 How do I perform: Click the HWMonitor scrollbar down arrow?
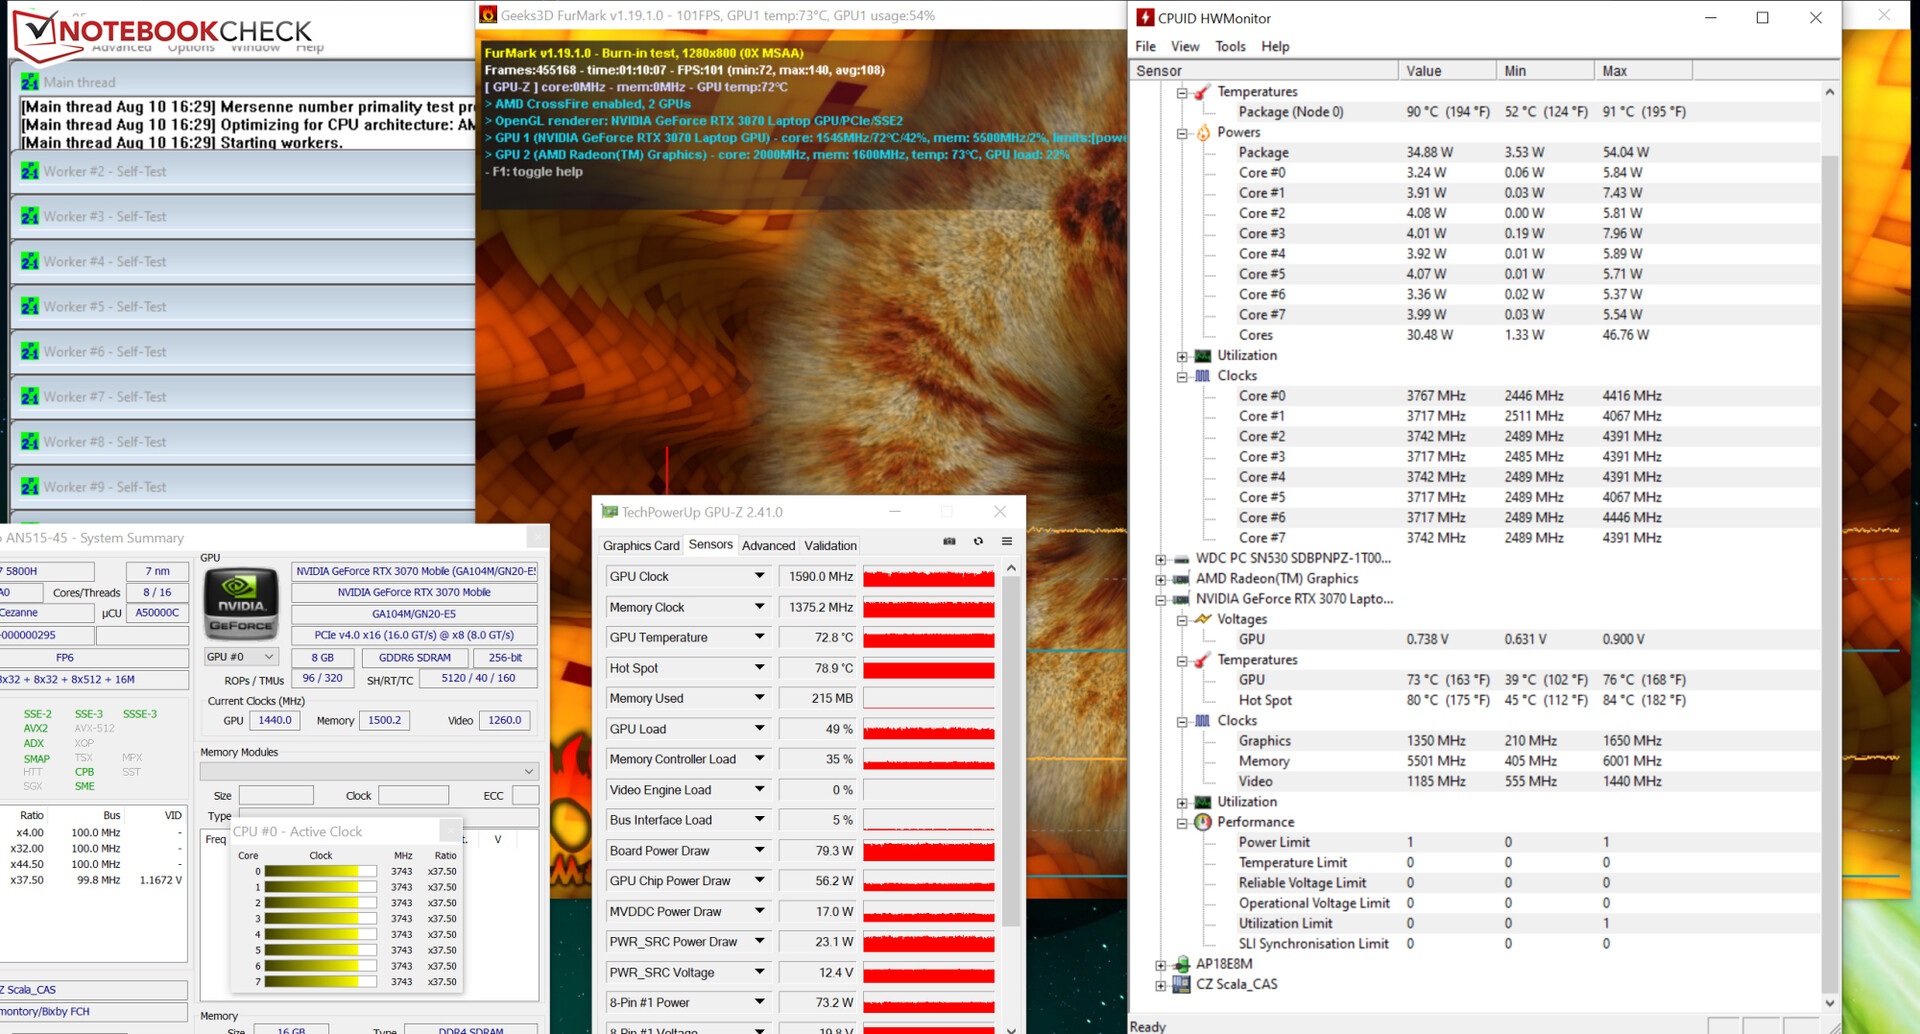(x=1830, y=1002)
